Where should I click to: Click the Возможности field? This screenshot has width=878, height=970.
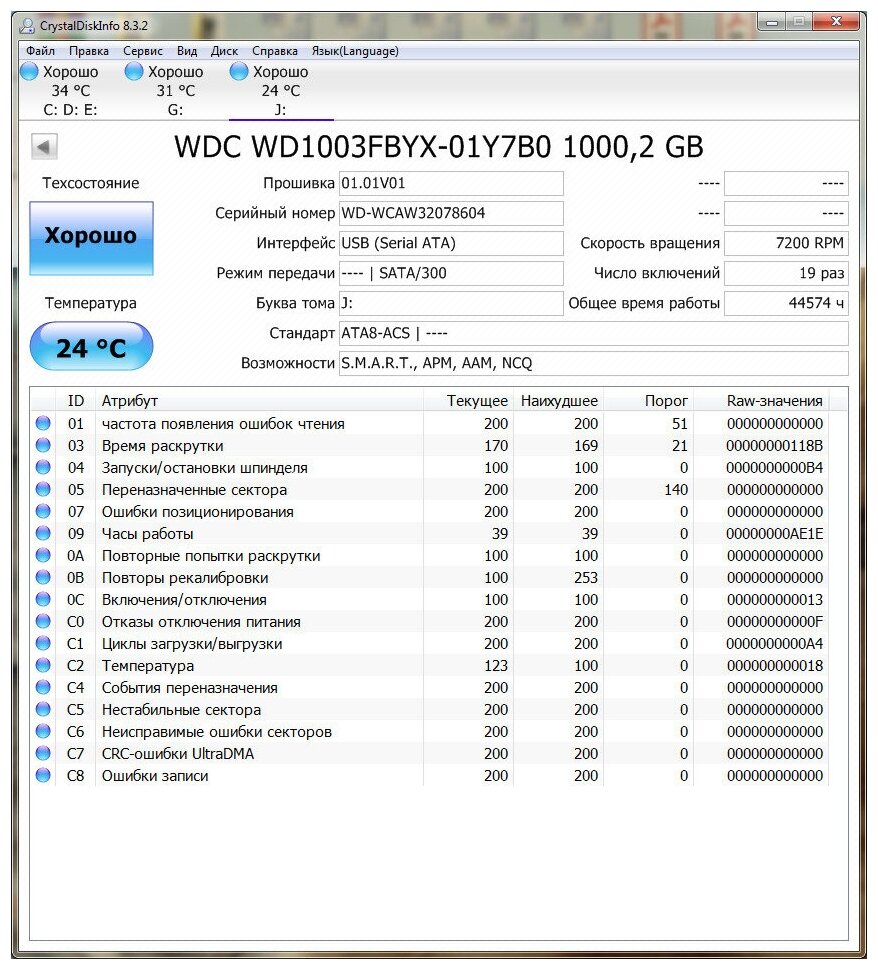click(593, 363)
